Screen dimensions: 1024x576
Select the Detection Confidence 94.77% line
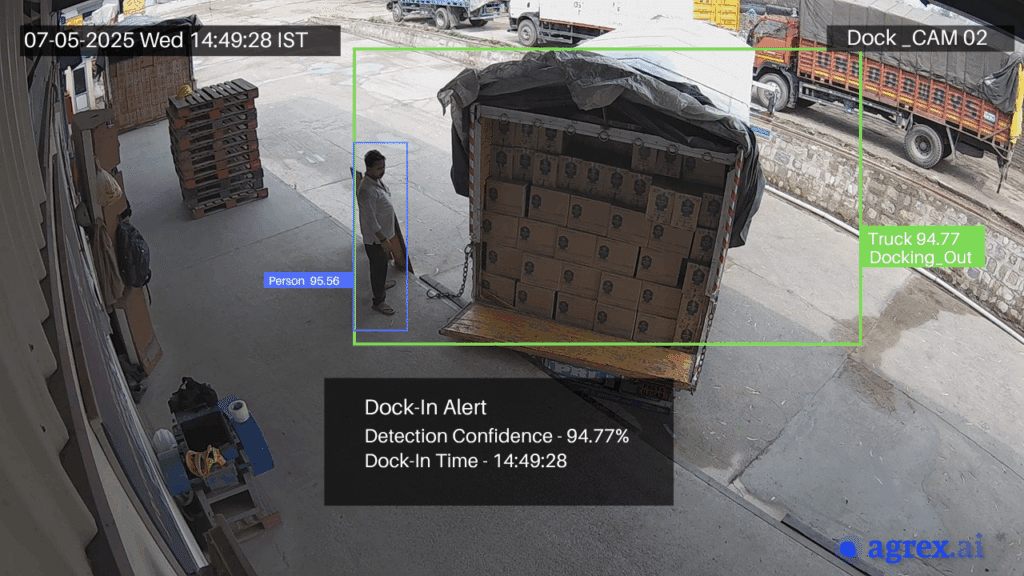pos(496,436)
